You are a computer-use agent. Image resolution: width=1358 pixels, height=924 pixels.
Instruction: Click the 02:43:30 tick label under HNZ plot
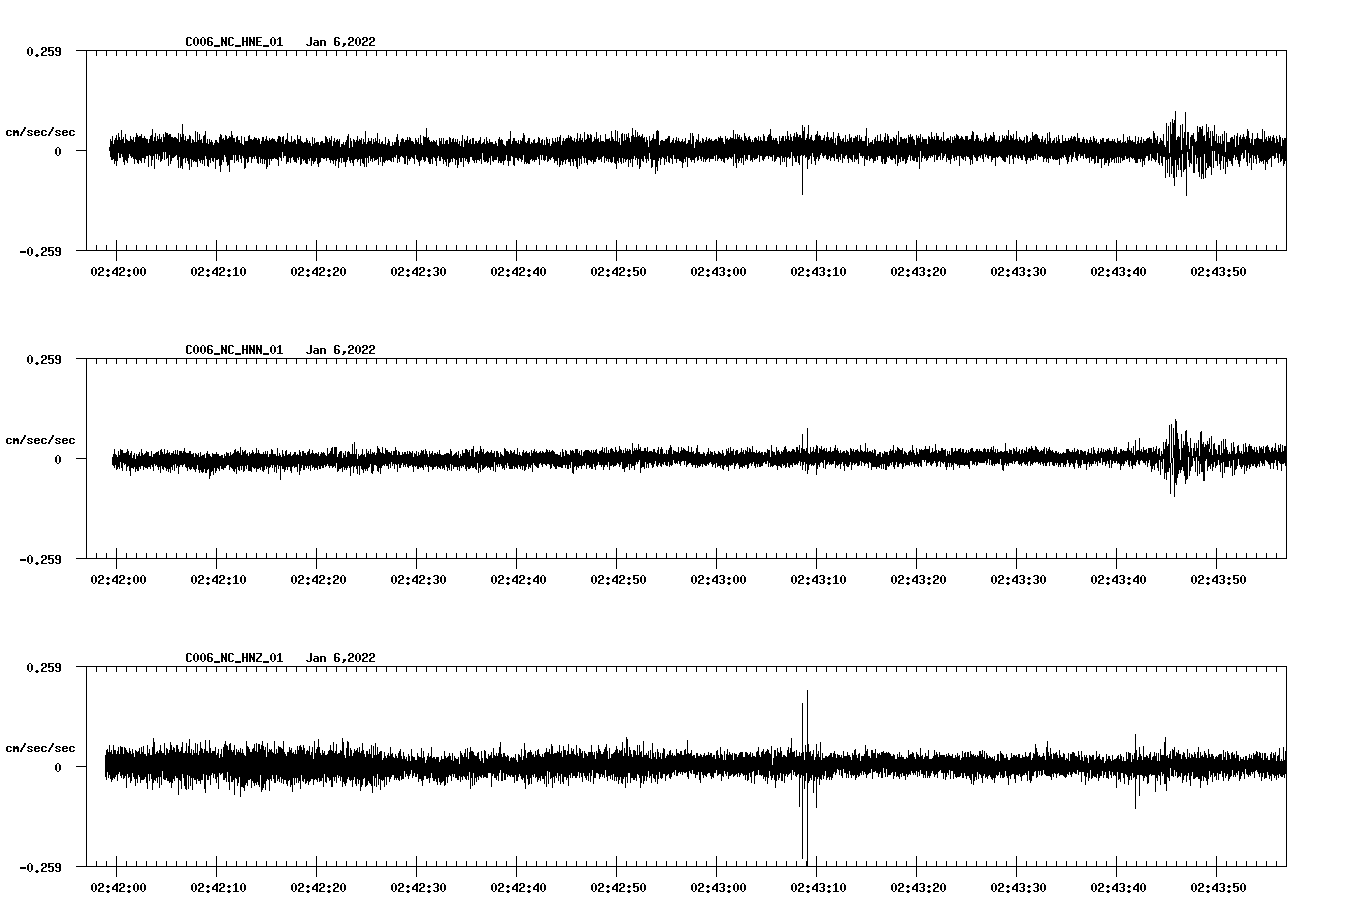click(x=1018, y=887)
